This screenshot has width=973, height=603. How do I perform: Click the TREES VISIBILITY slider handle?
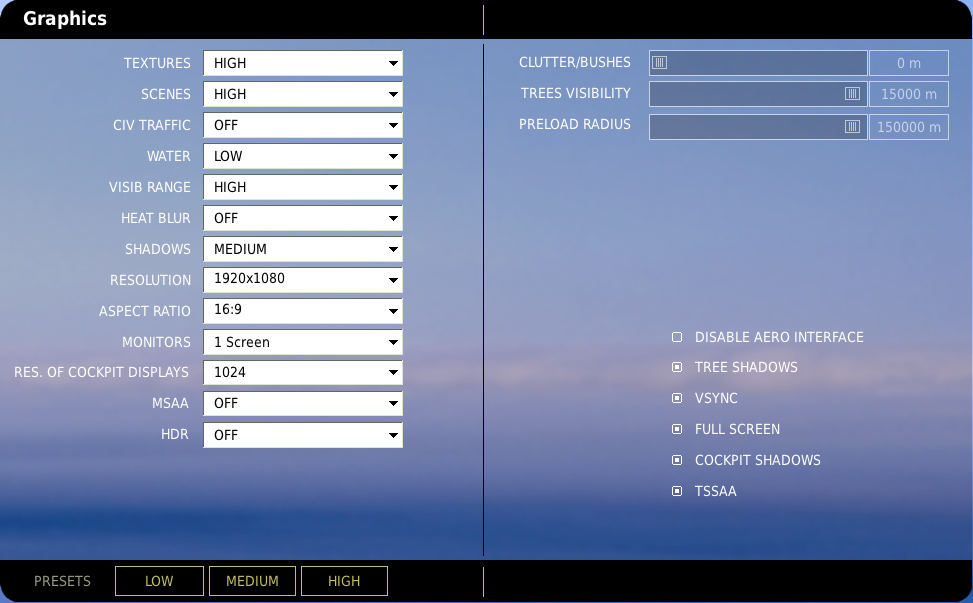coord(853,94)
